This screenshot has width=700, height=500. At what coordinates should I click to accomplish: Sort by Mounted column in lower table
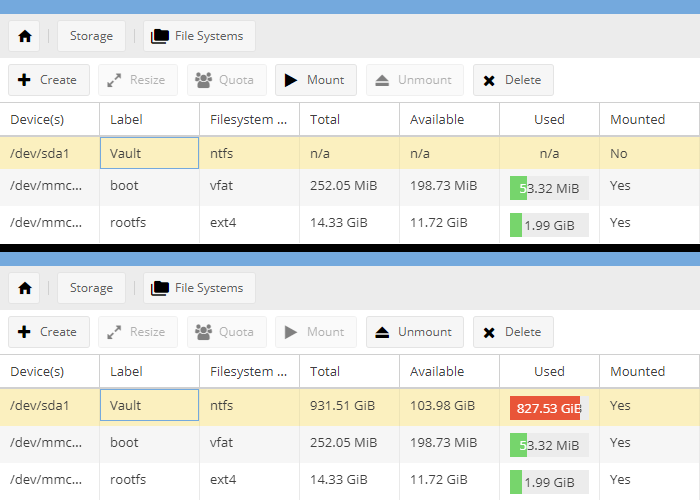click(650, 372)
